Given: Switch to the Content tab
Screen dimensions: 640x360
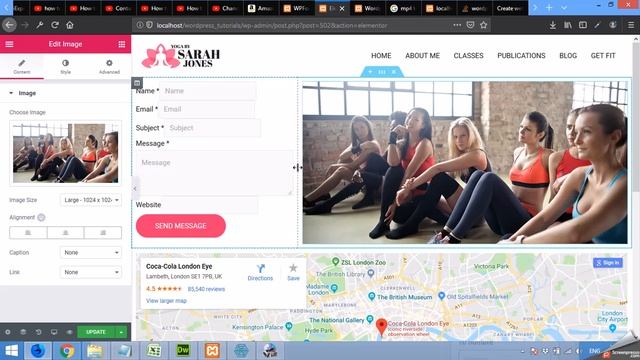Looking at the screenshot, I should tap(22, 67).
